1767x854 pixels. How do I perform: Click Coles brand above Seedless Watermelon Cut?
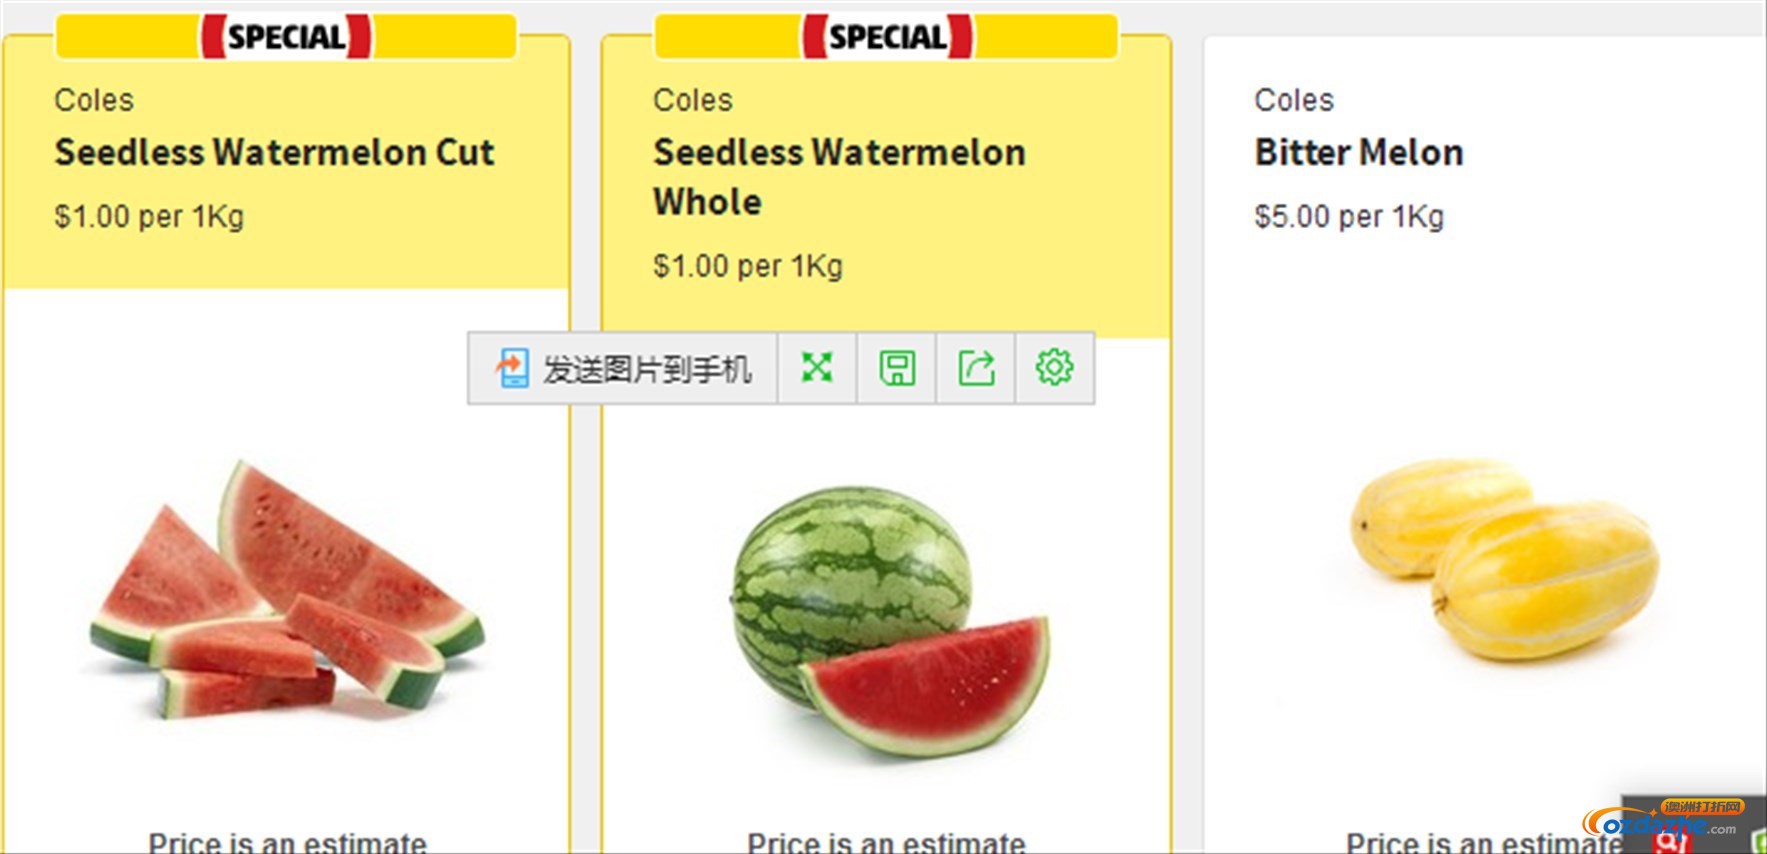coord(94,100)
